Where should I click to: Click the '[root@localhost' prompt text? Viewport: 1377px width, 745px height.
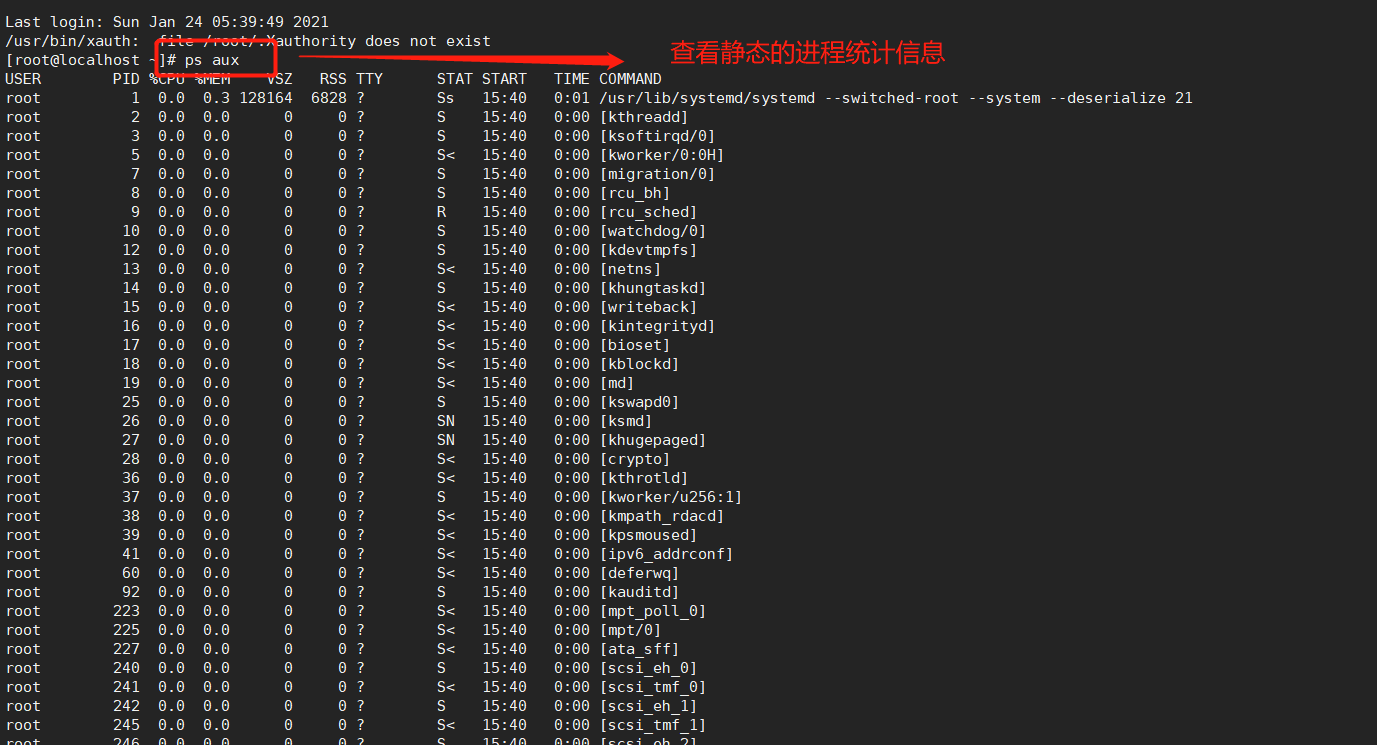tap(72, 60)
